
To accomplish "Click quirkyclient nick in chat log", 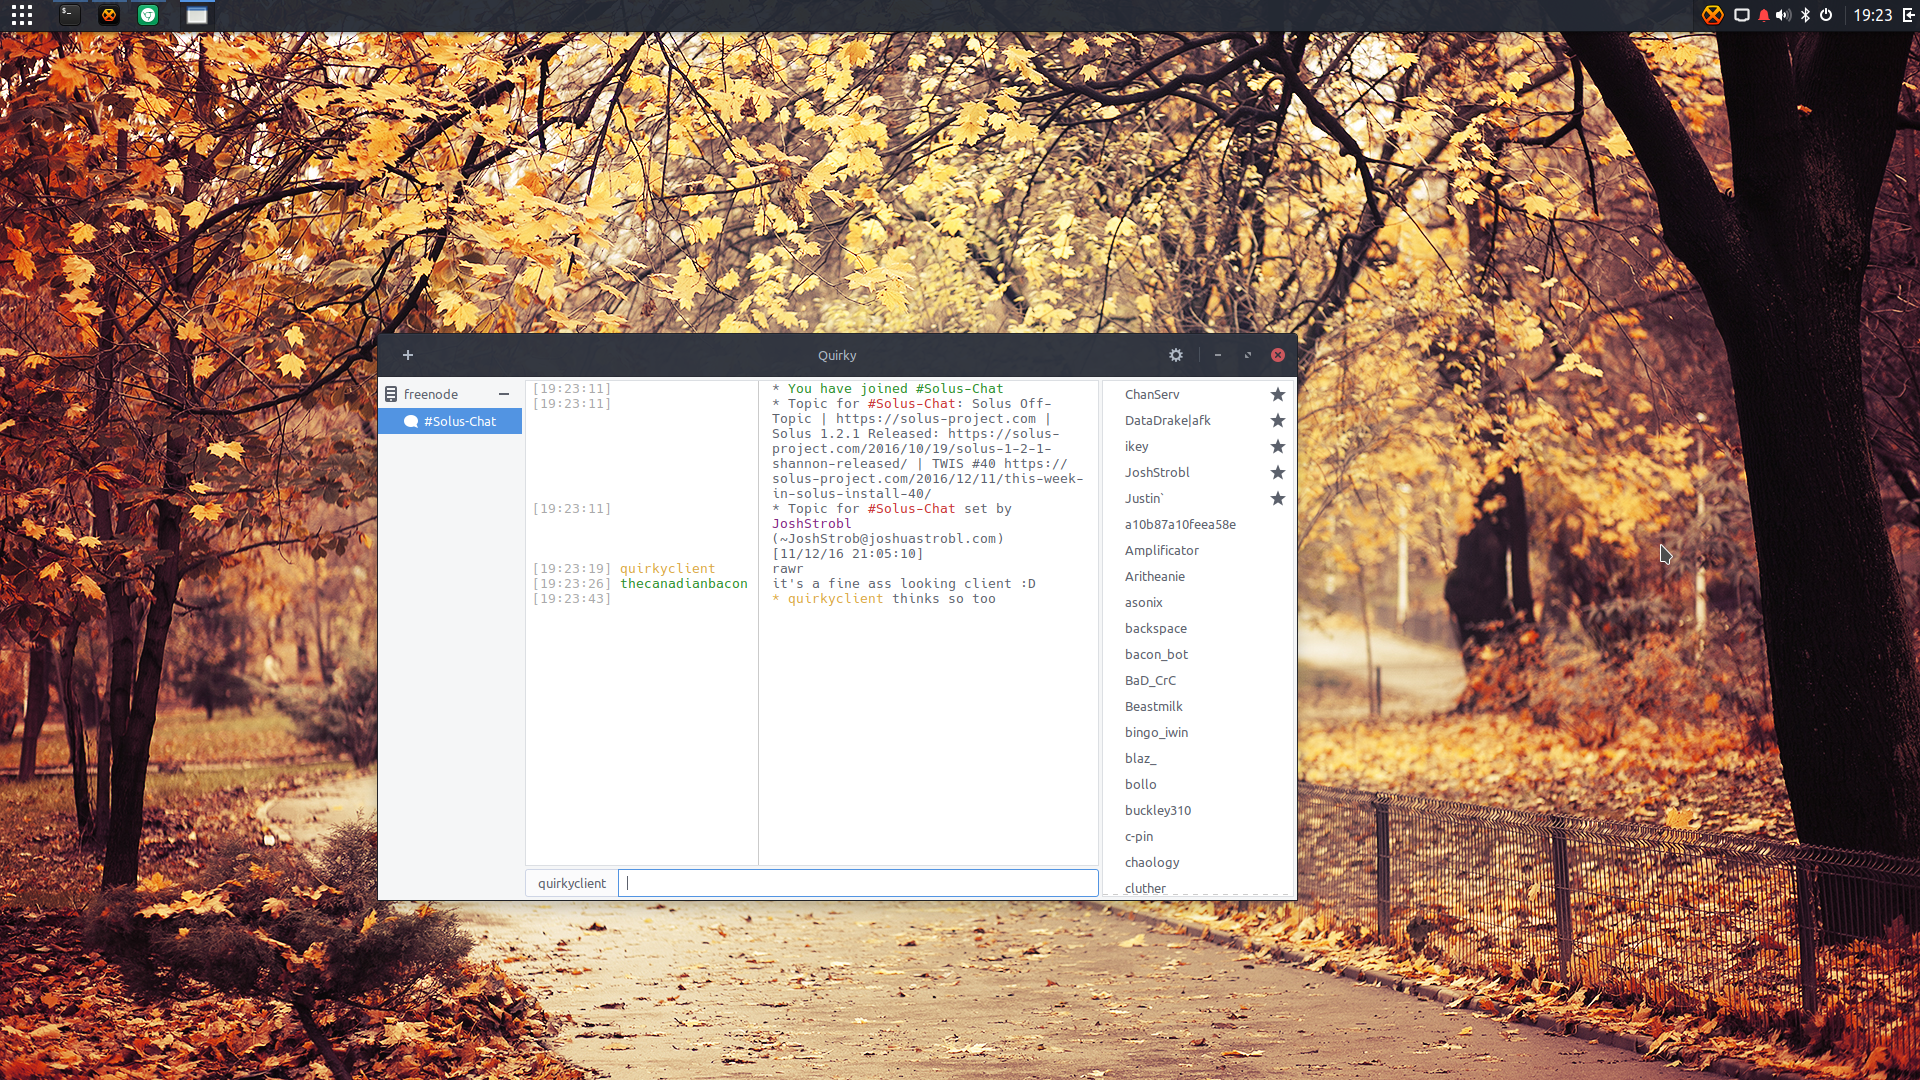I will point(668,568).
